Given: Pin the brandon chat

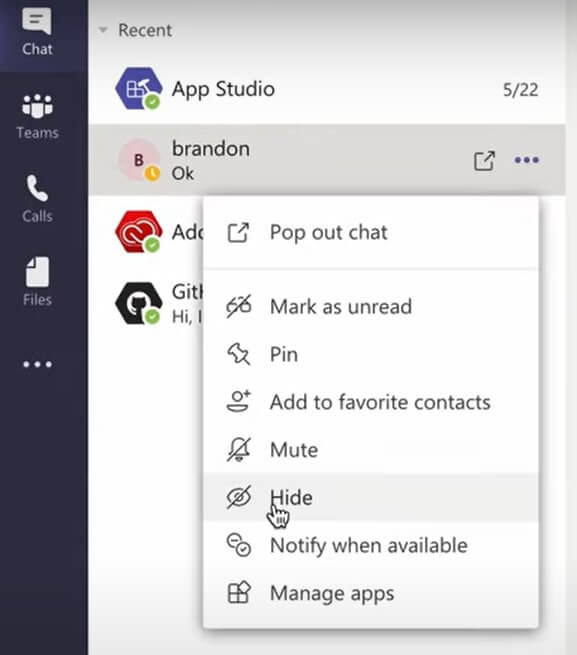Looking at the screenshot, I should [371, 354].
